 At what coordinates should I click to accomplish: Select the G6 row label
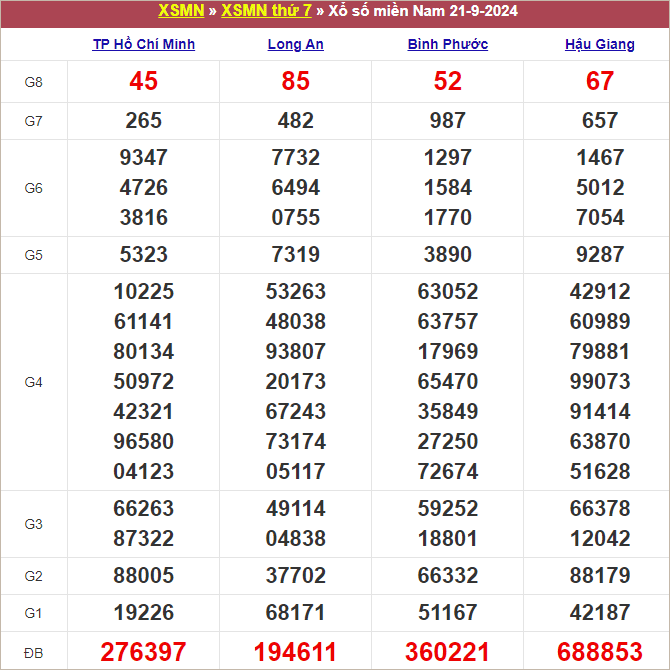(33, 188)
